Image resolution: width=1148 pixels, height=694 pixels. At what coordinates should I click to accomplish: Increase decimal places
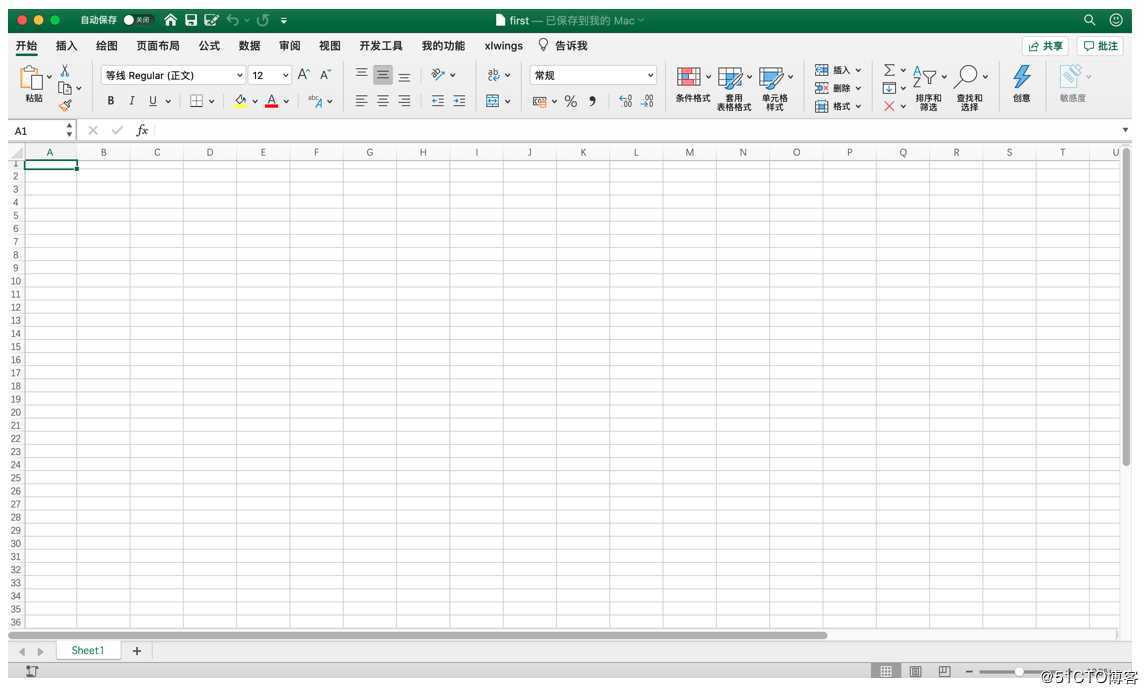[x=625, y=101]
